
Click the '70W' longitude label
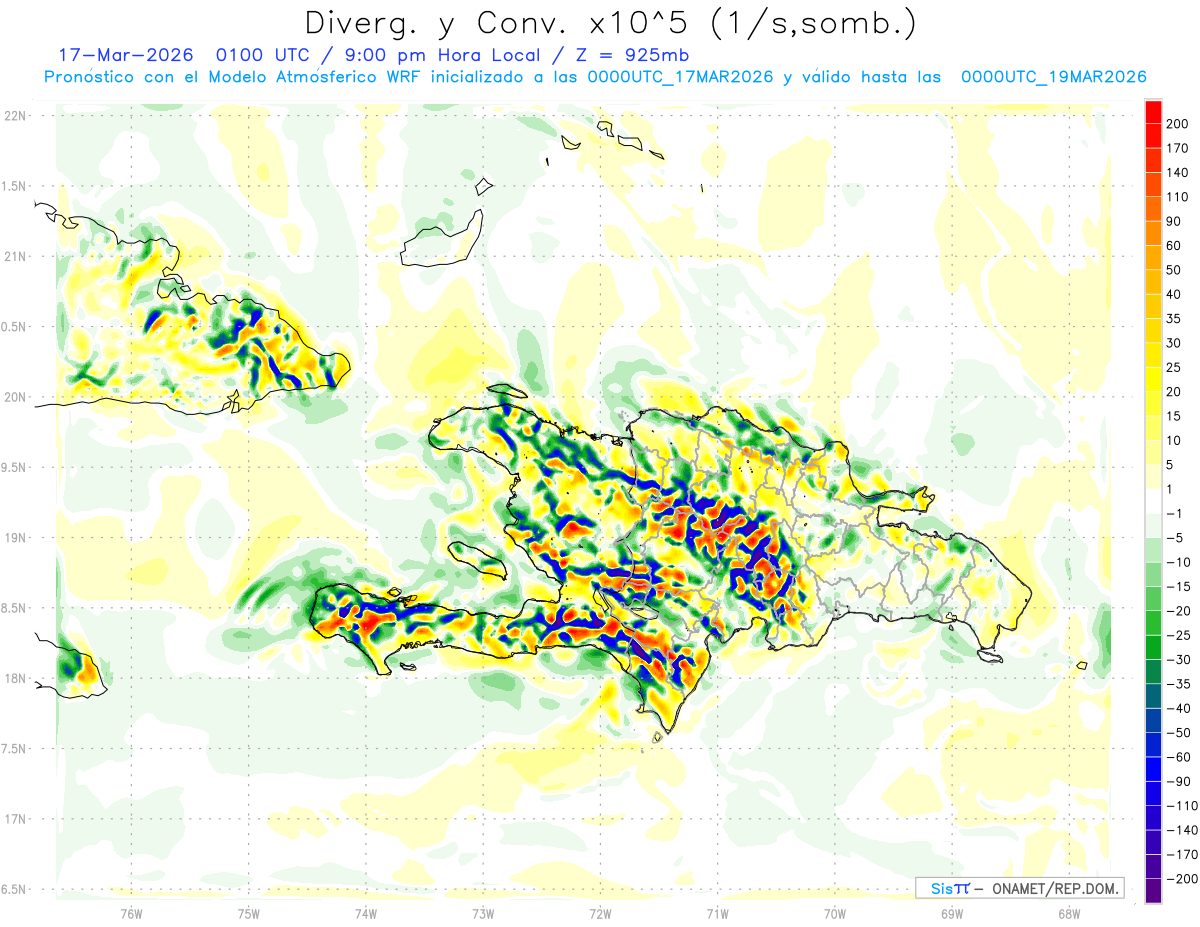click(835, 914)
